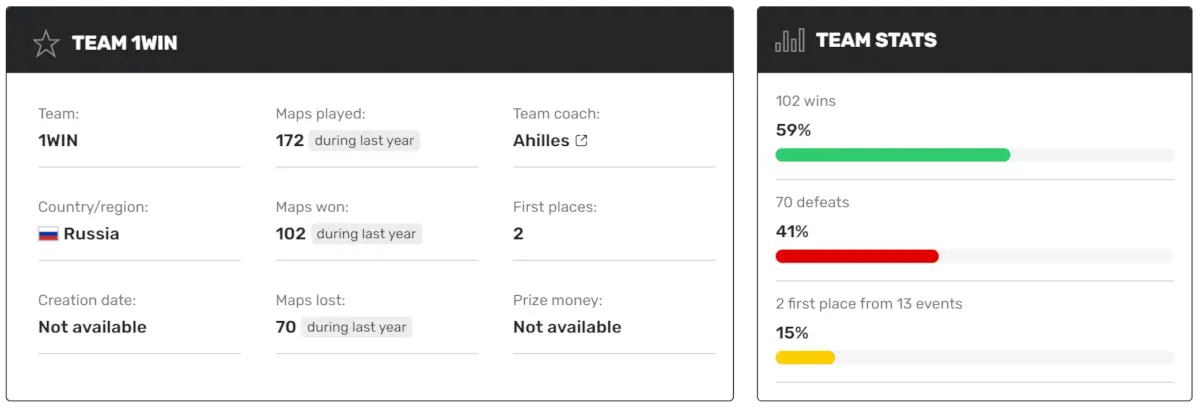Click the Prize money 'Not available' value

[x=567, y=327]
